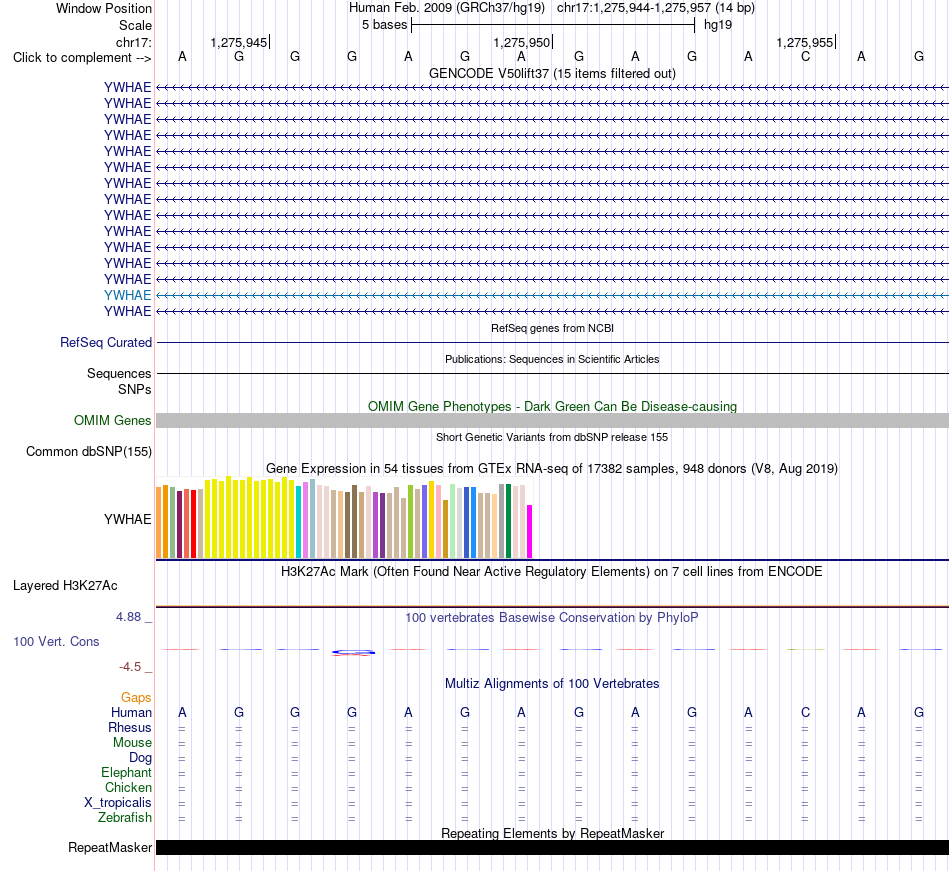Click the GTEx Gene Expression title
The height and width of the screenshot is (871, 950).
click(552, 468)
